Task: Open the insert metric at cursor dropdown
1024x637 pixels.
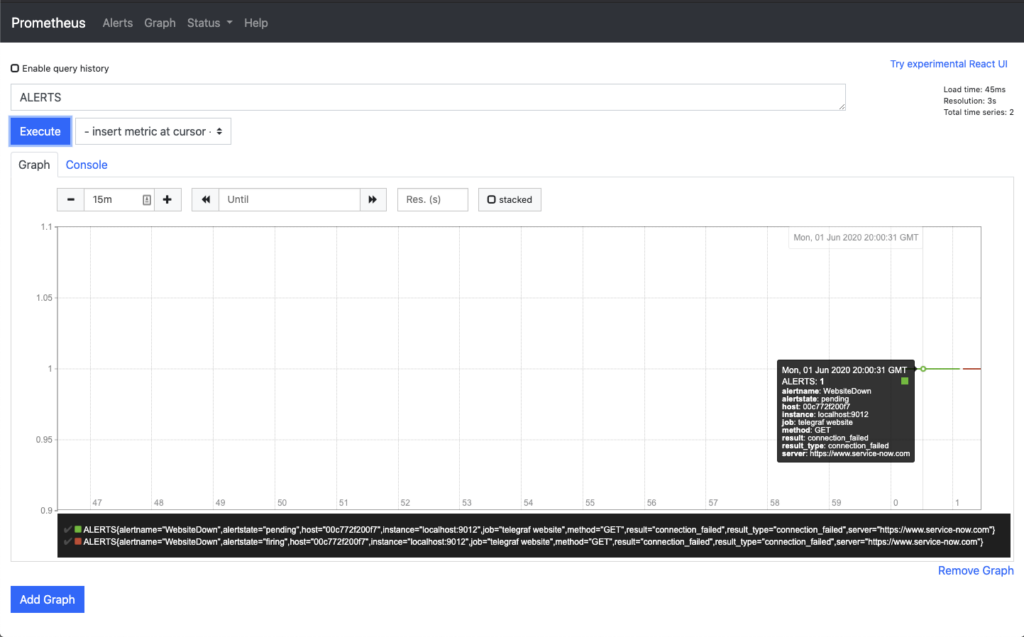Action: [x=153, y=131]
